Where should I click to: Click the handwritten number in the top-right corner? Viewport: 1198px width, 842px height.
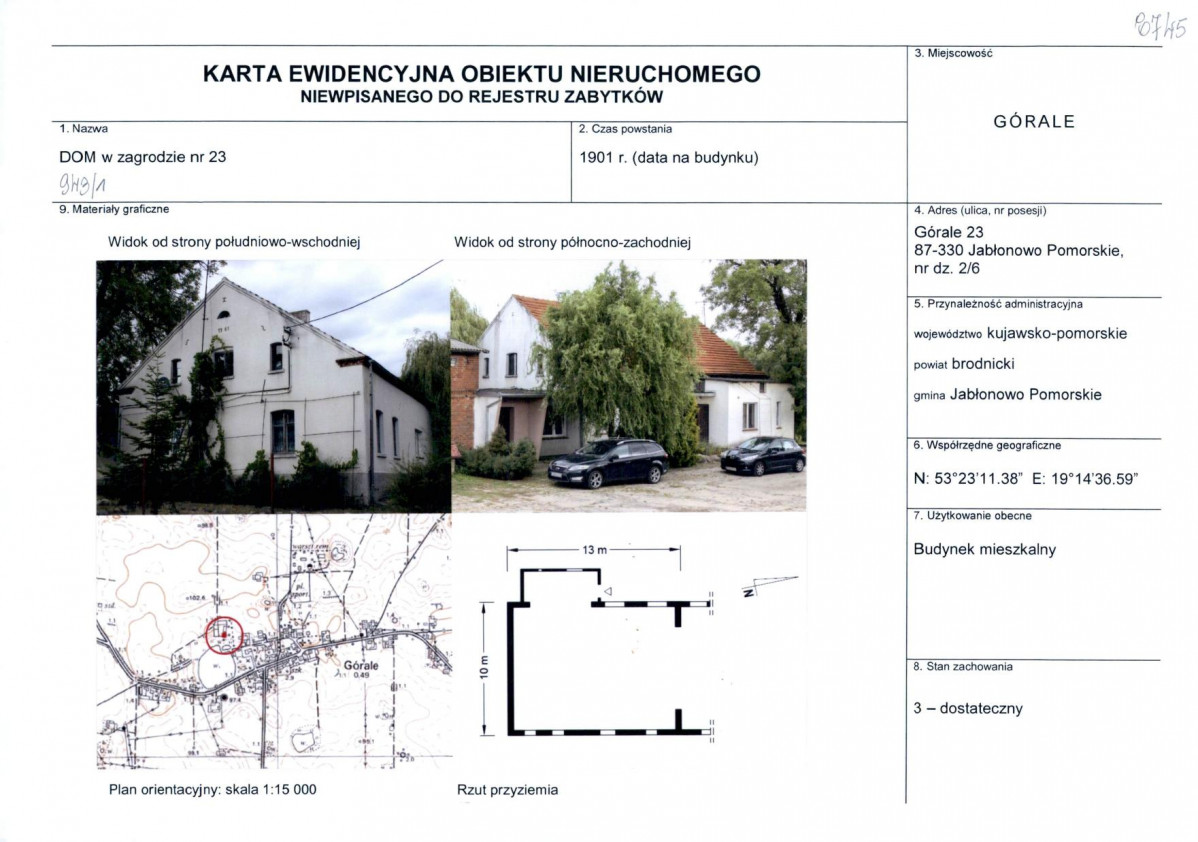coord(1161,28)
